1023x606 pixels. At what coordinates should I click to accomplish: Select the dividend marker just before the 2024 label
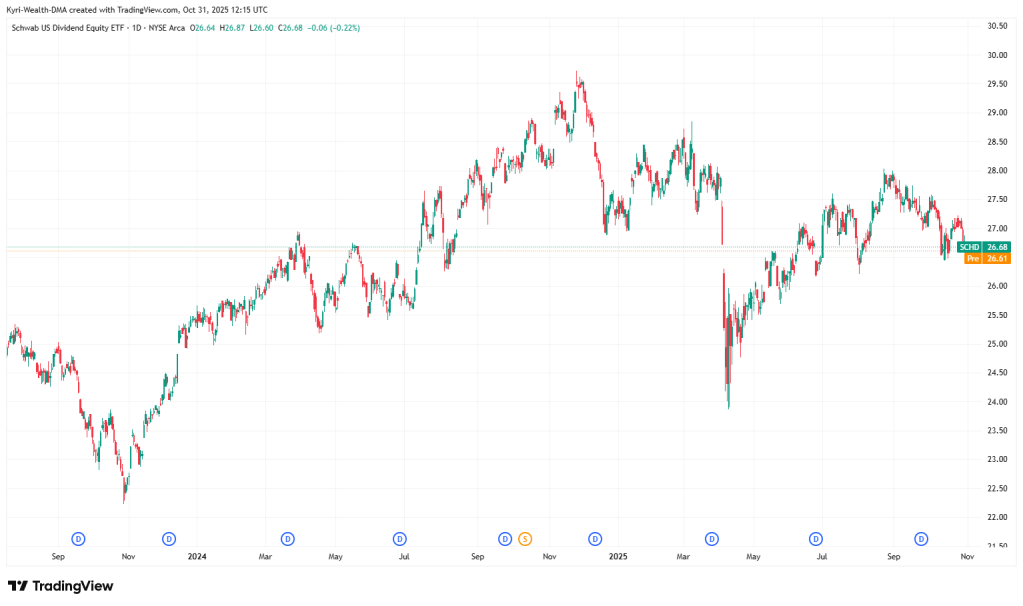coord(168,539)
